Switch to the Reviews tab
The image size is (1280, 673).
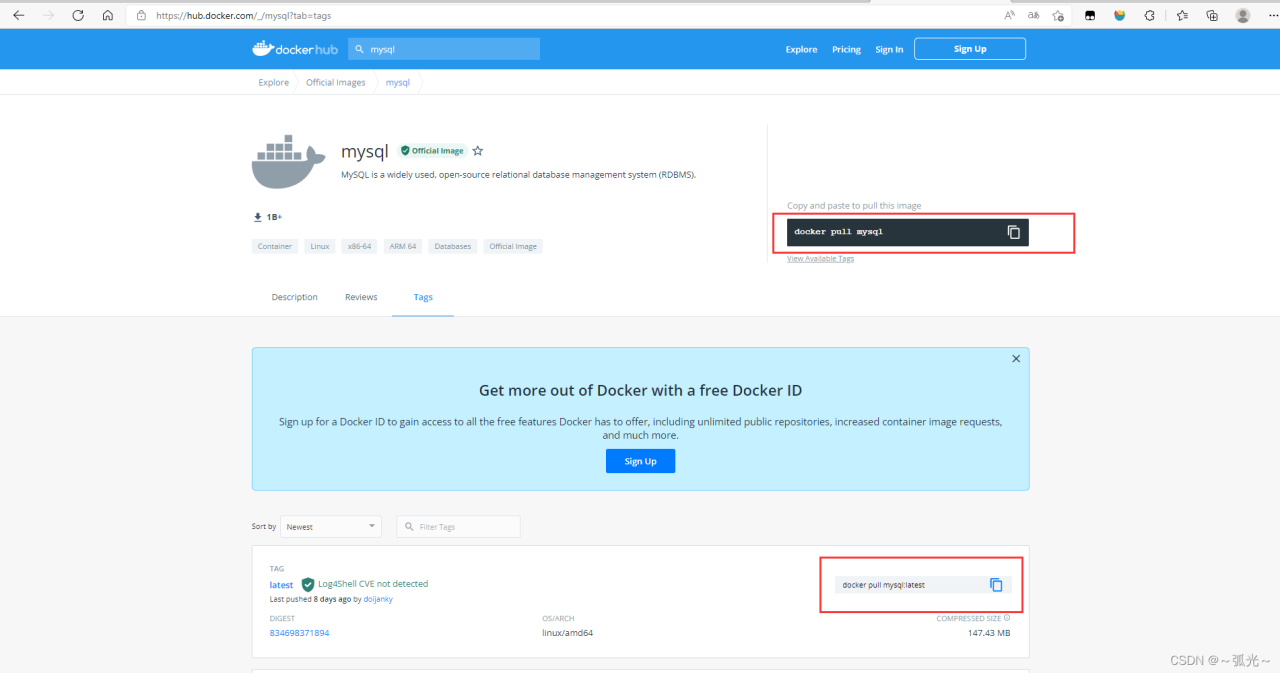point(361,297)
